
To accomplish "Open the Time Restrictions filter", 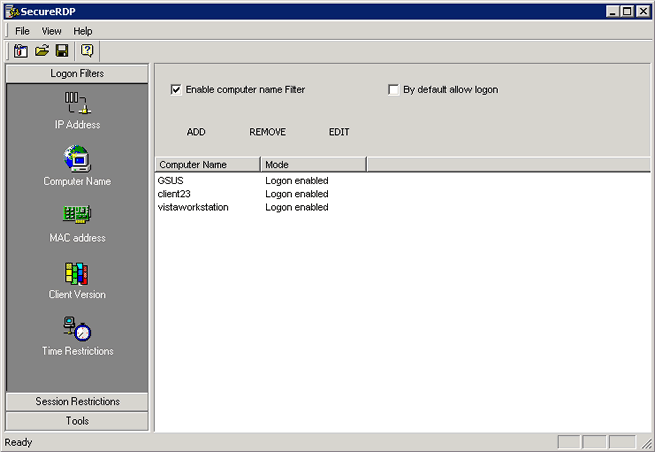I will (77, 329).
